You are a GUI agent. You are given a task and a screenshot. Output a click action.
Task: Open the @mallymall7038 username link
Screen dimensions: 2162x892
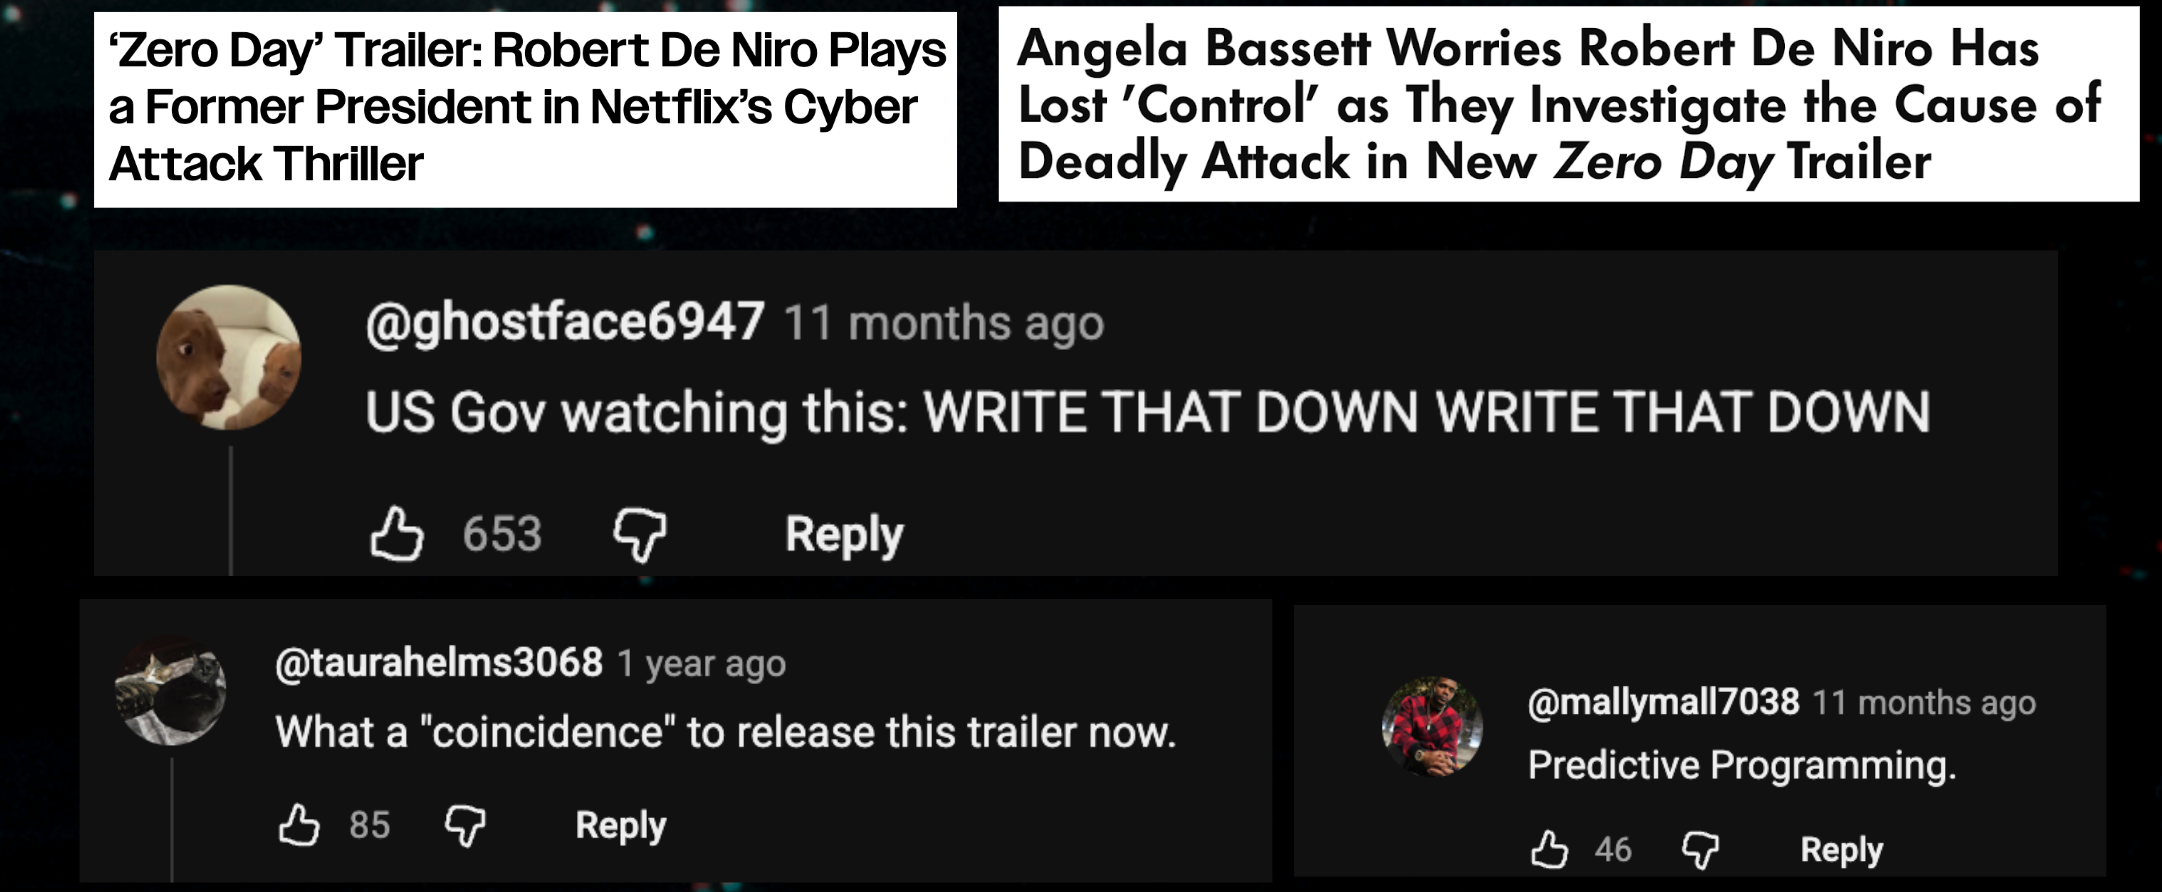(1663, 702)
